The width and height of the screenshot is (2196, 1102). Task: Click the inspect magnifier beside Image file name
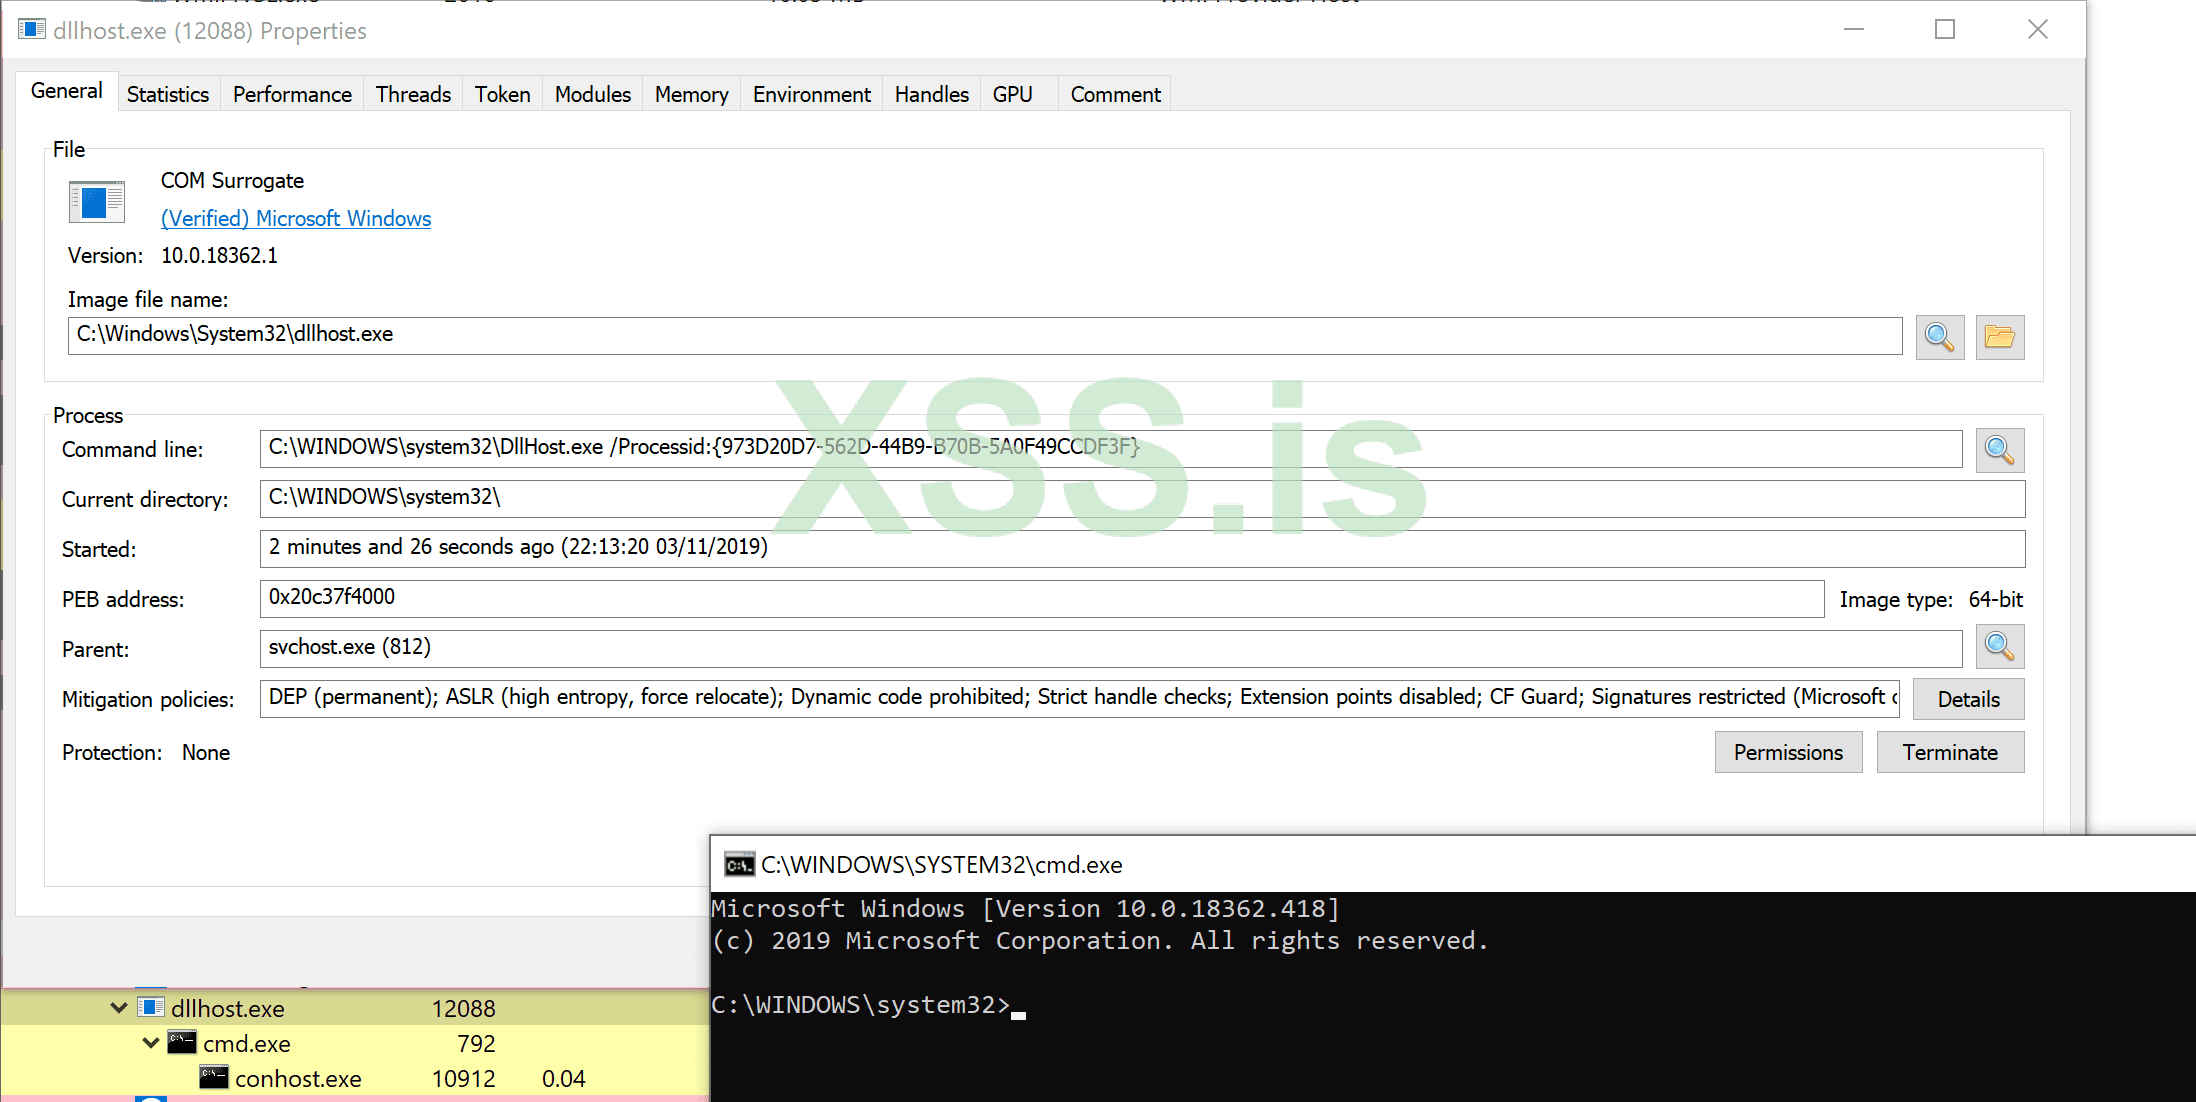click(x=1939, y=337)
